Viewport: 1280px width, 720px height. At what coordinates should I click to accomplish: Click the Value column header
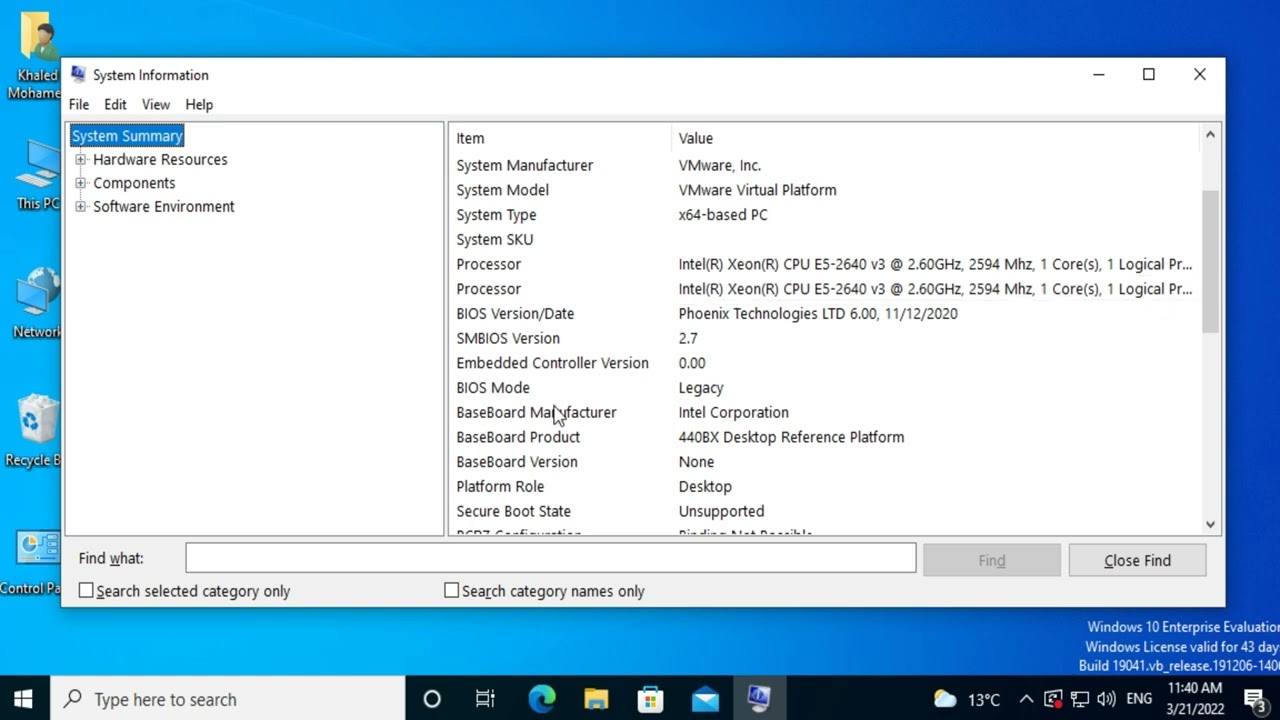point(935,138)
